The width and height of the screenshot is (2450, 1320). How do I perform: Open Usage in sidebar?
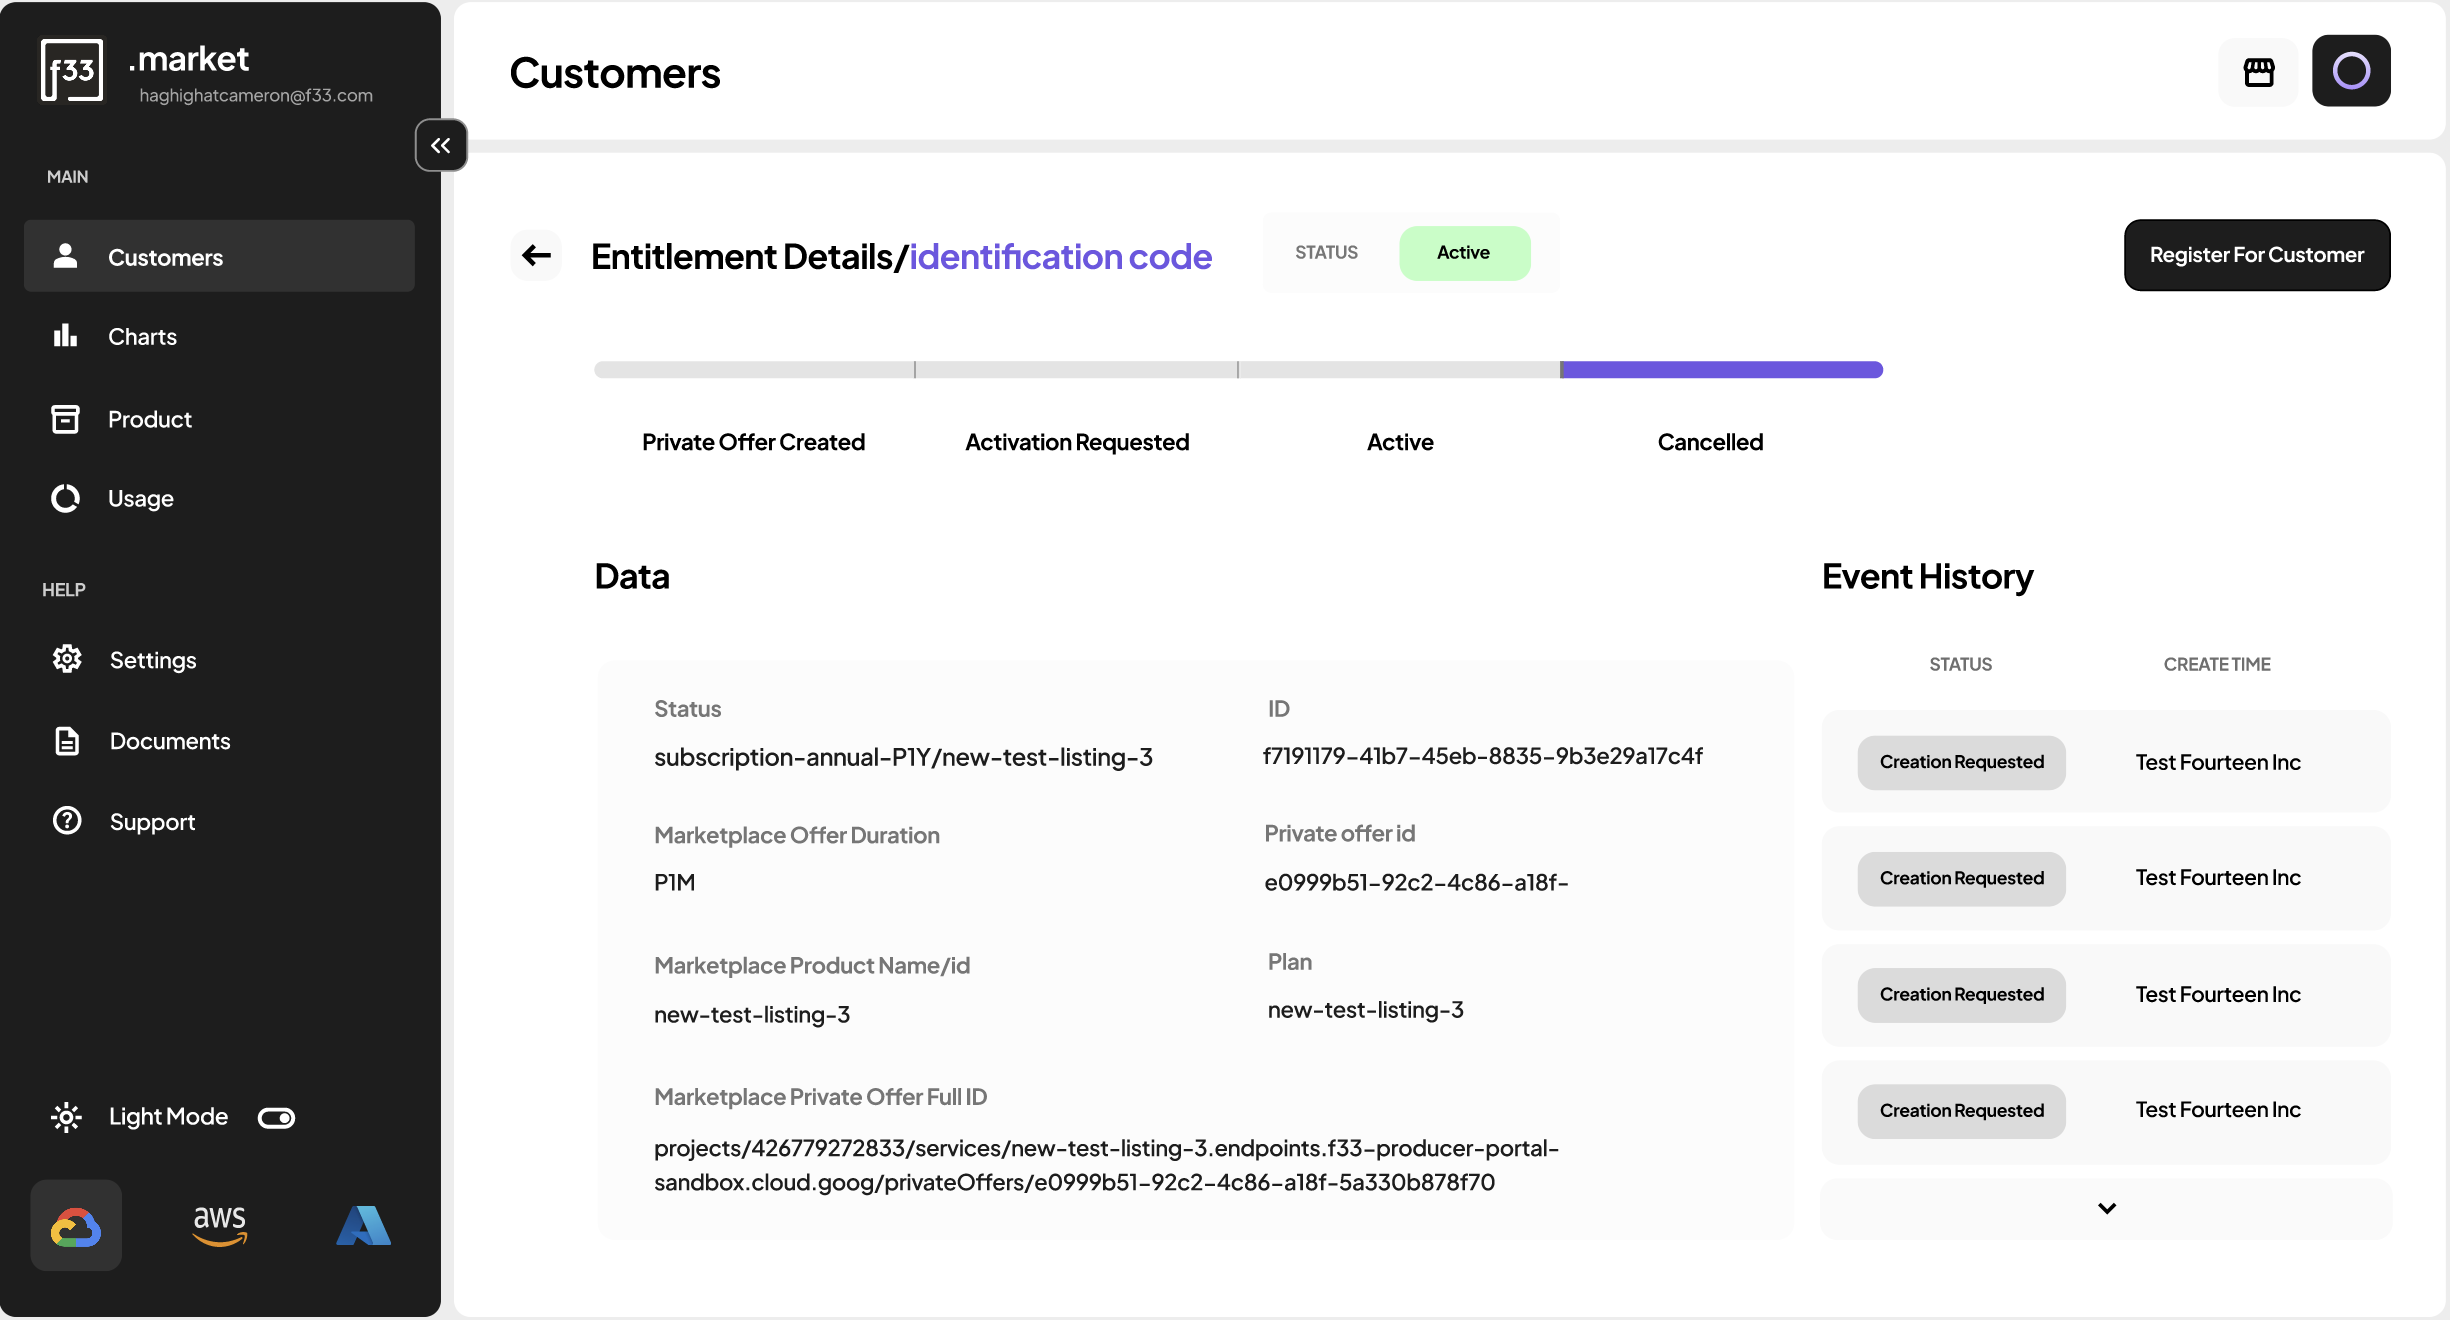pos(140,499)
